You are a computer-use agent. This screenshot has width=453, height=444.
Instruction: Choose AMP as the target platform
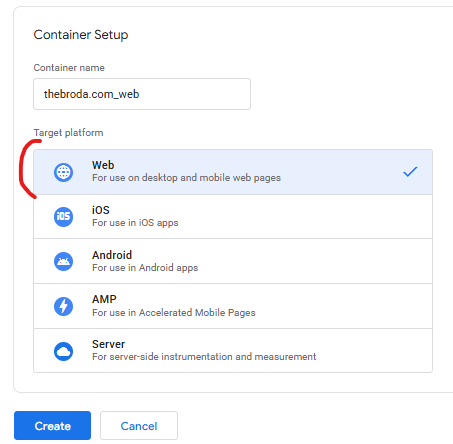click(233, 306)
